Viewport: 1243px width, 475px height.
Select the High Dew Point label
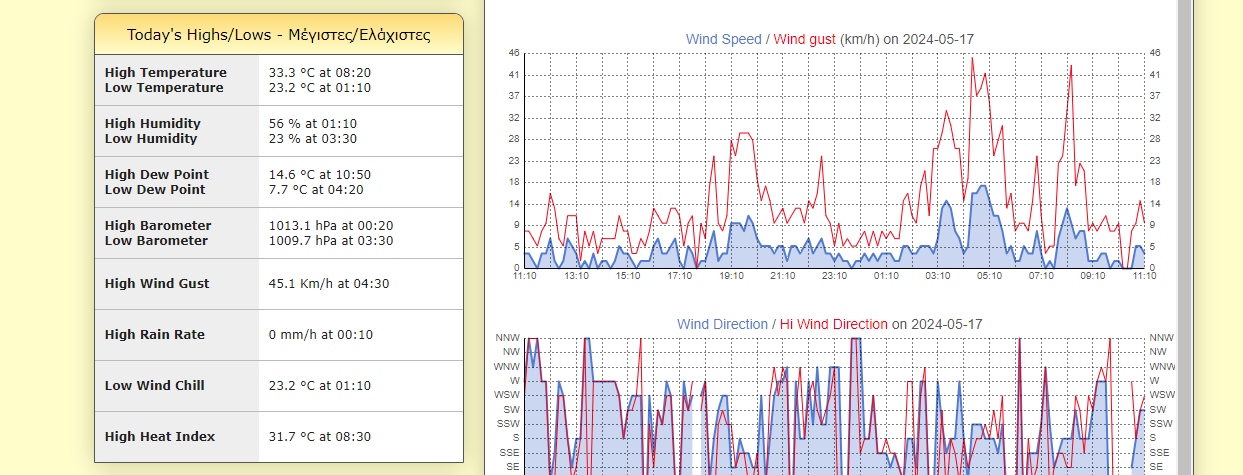pos(157,175)
